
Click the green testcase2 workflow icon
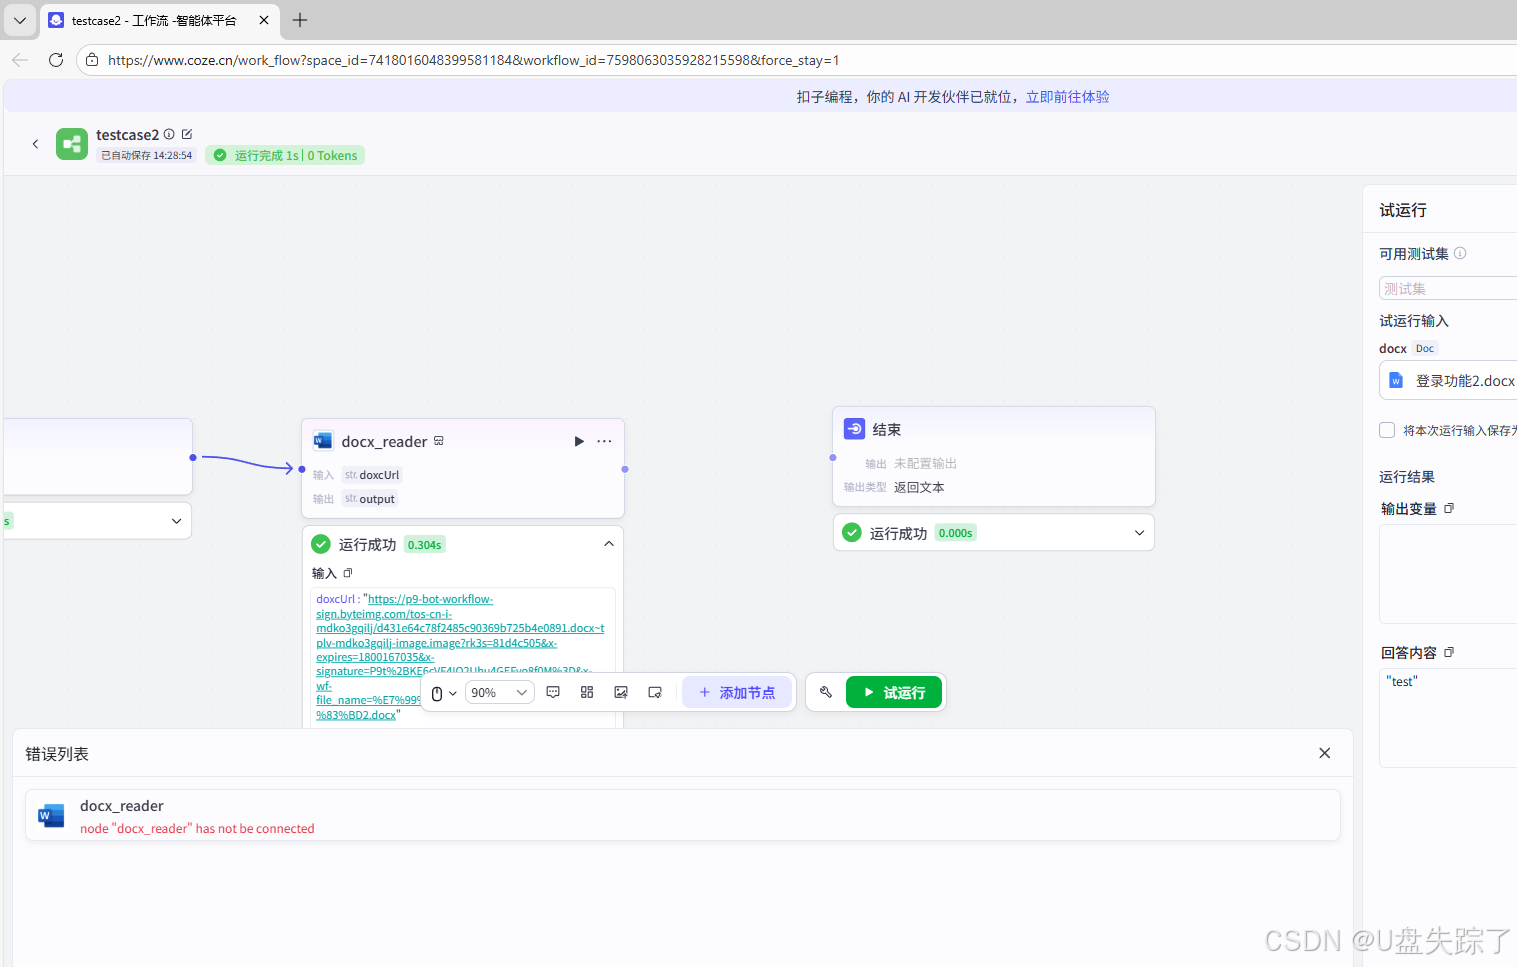click(72, 144)
